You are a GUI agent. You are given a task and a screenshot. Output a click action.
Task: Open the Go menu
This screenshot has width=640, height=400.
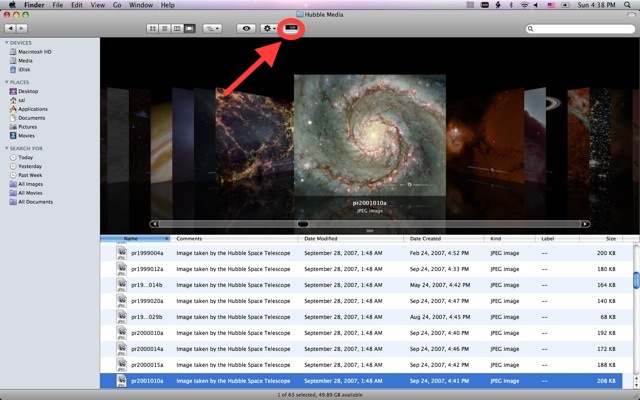click(x=119, y=5)
